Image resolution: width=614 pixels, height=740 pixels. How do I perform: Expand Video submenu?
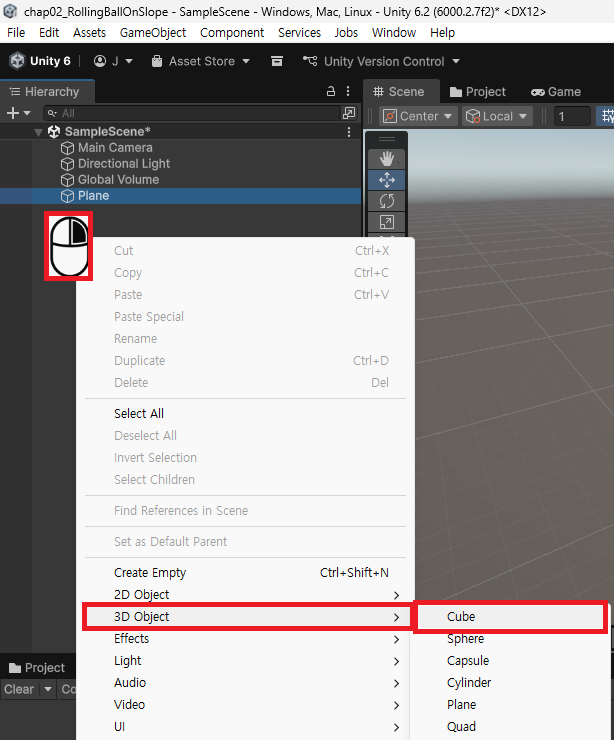point(245,705)
